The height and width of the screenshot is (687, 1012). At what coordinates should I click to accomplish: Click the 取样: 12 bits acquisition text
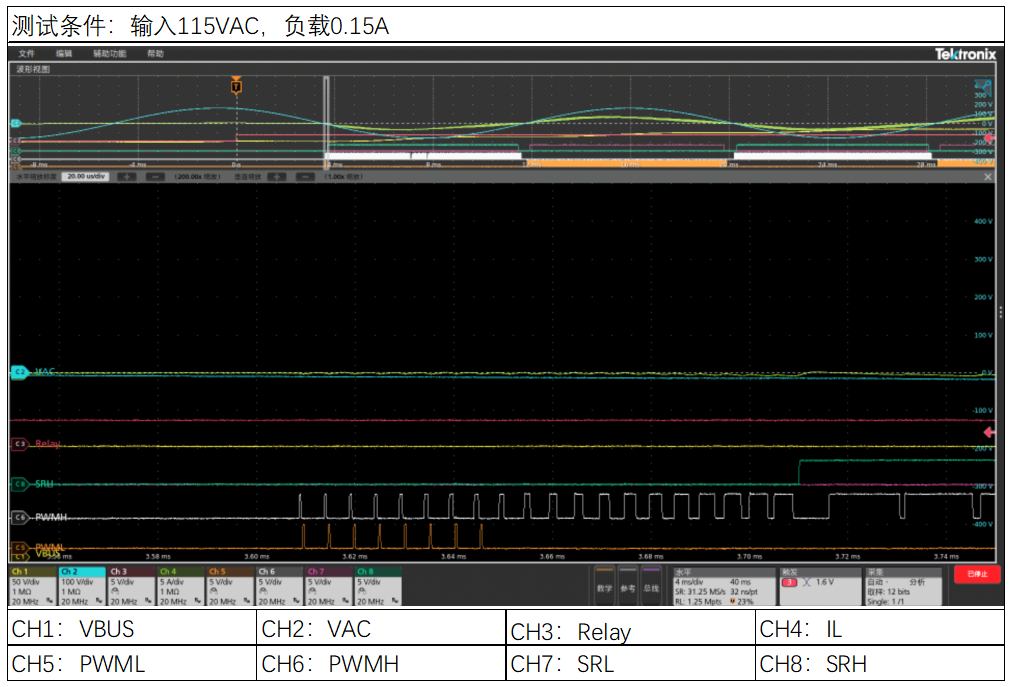coord(888,592)
